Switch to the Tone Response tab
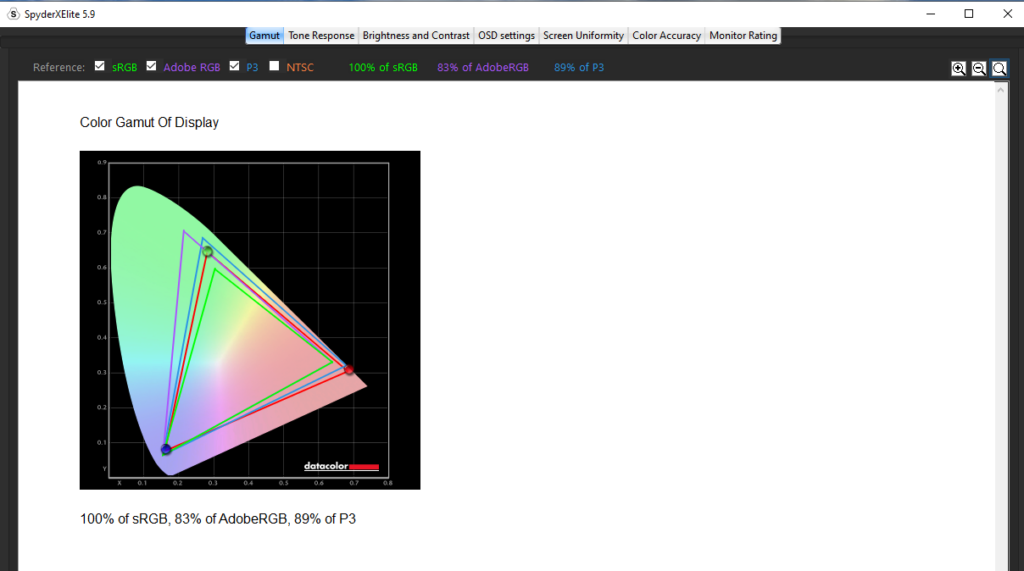Image resolution: width=1024 pixels, height=571 pixels. point(321,35)
